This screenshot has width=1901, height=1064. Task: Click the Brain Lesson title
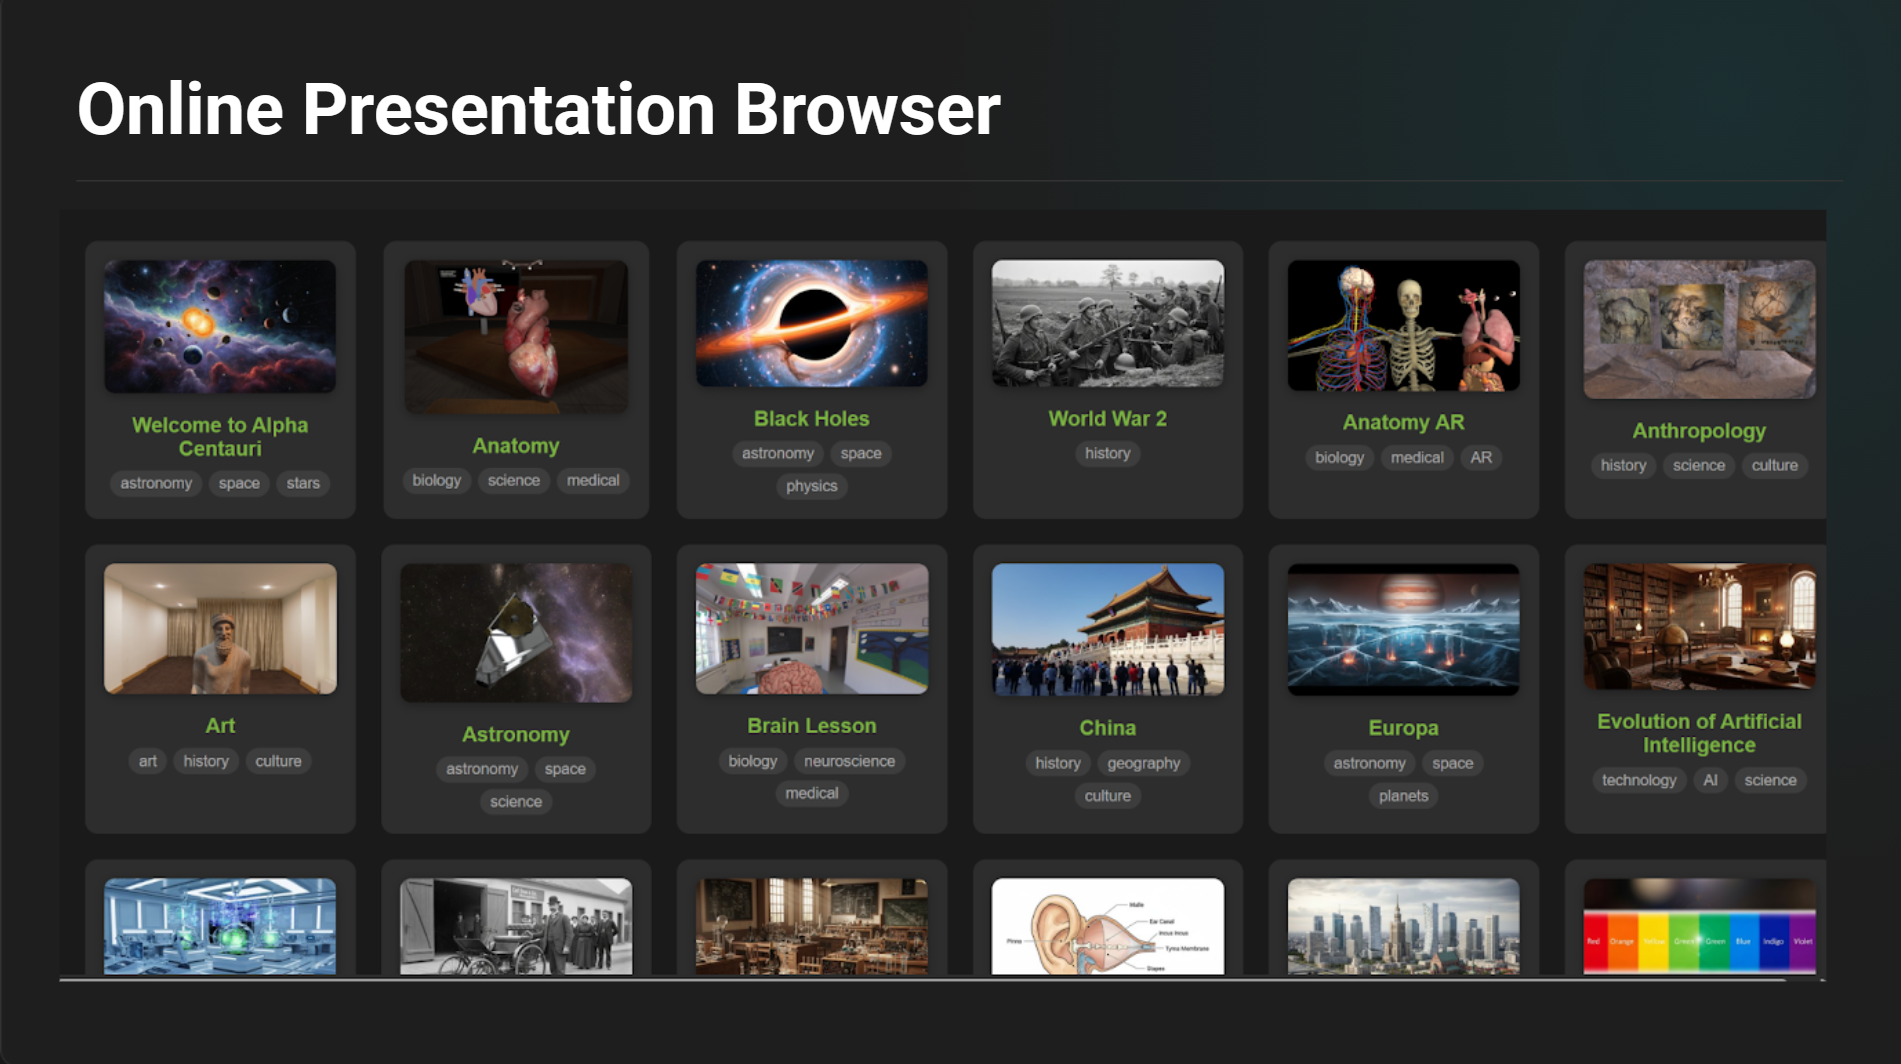tap(812, 726)
